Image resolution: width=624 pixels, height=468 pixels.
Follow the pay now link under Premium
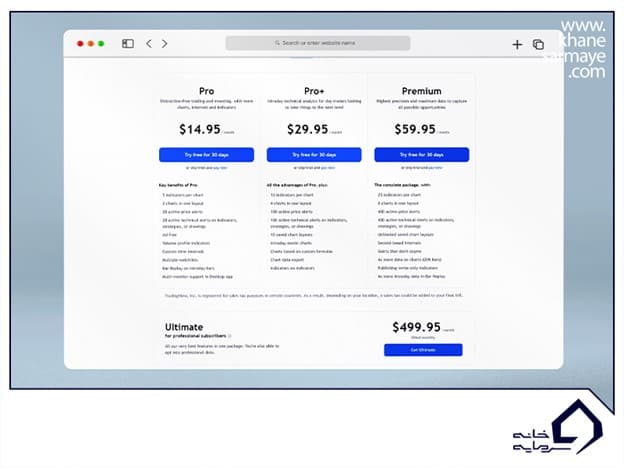click(435, 168)
